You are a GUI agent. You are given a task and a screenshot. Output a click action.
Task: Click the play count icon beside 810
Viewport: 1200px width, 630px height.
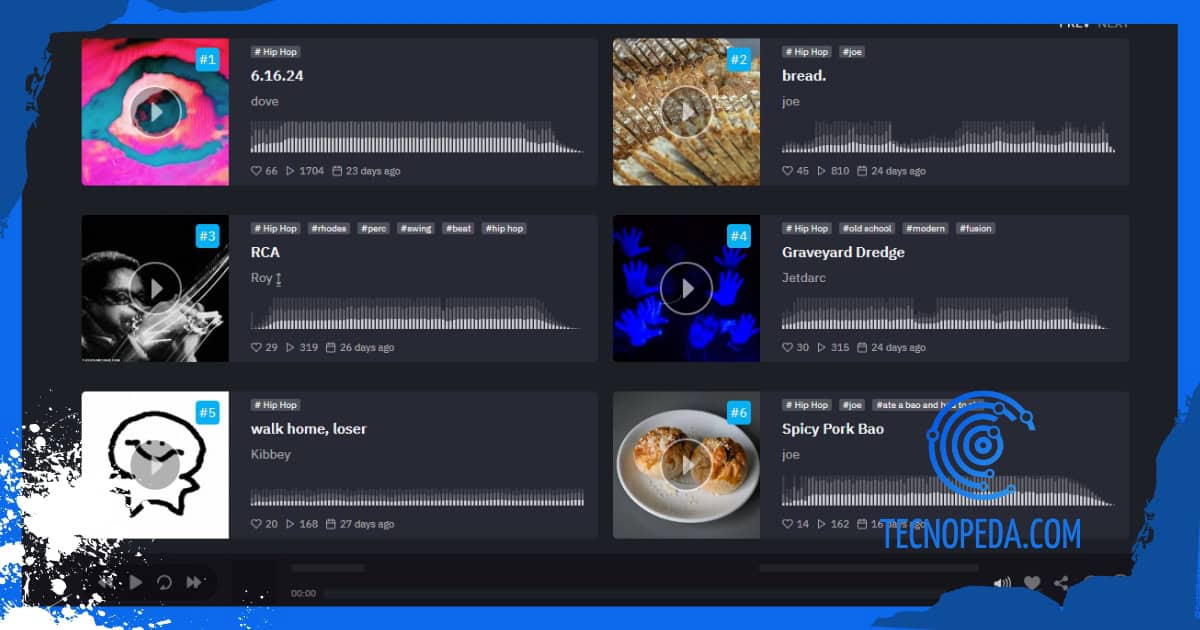coord(822,171)
